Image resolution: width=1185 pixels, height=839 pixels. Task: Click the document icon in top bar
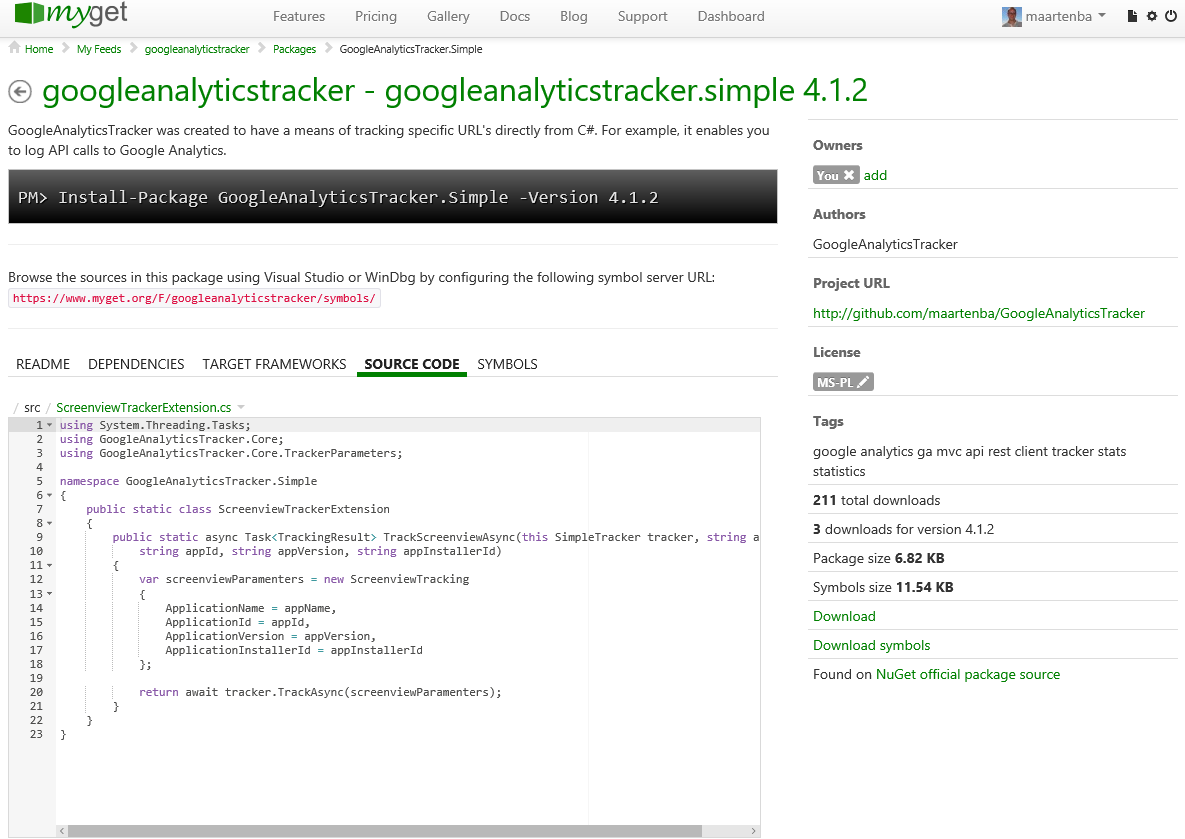(1131, 16)
